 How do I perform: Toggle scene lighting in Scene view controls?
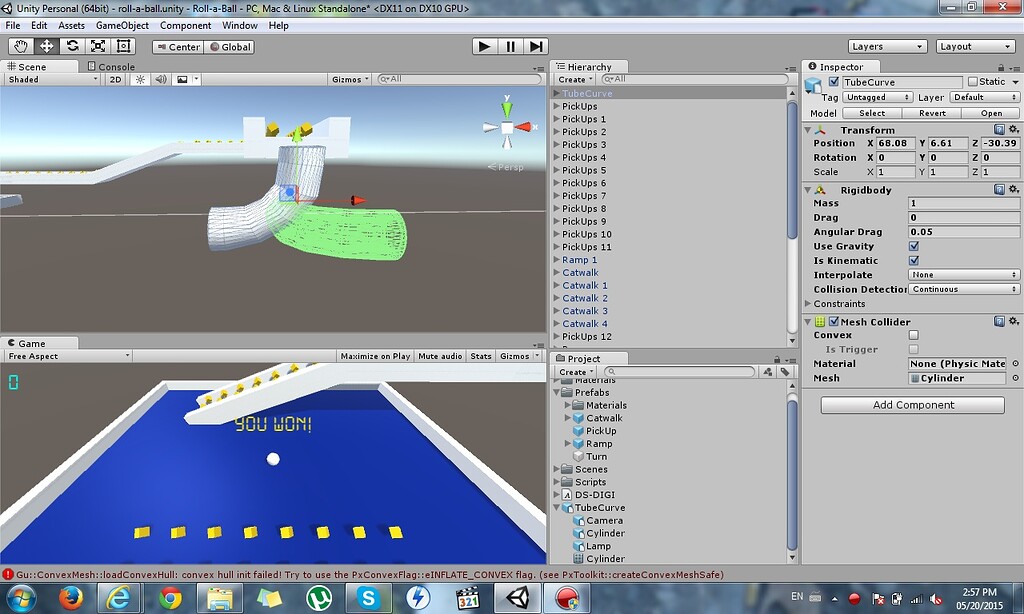139,78
